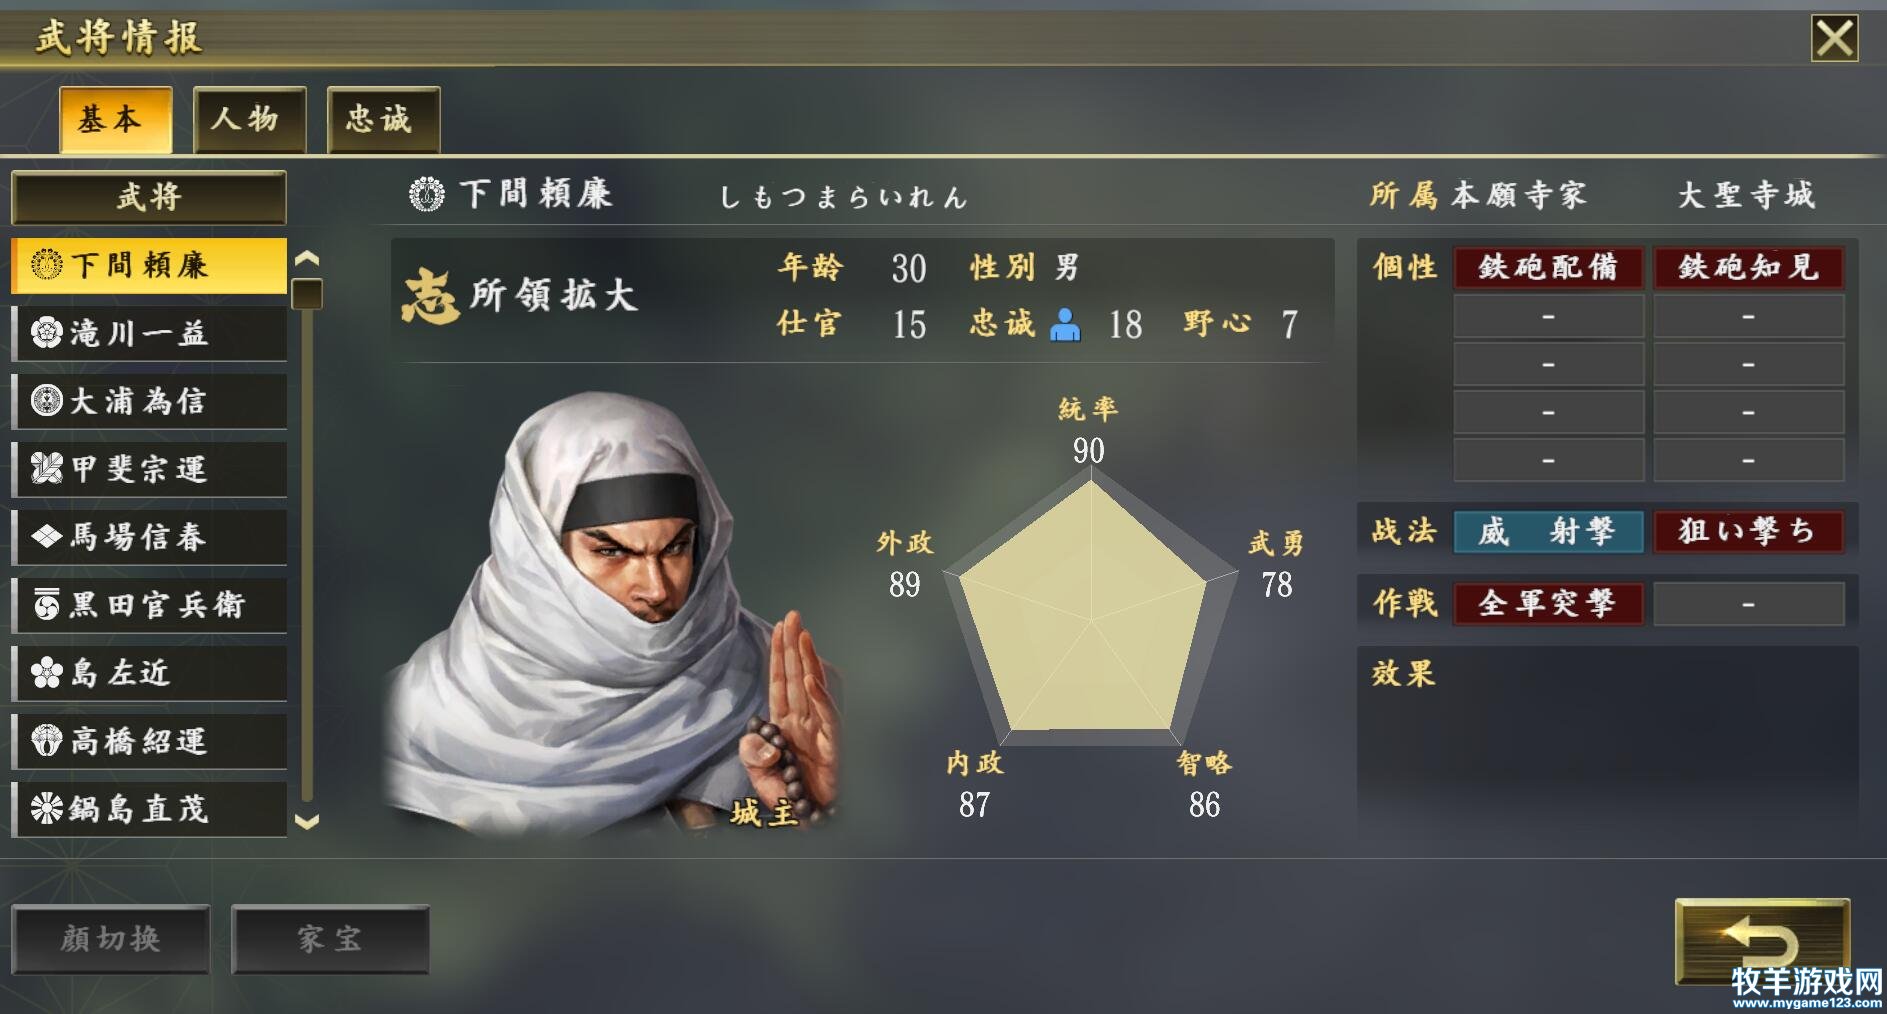1887x1014 pixels.
Task: Close the 武将情报 window
Action: point(1835,39)
